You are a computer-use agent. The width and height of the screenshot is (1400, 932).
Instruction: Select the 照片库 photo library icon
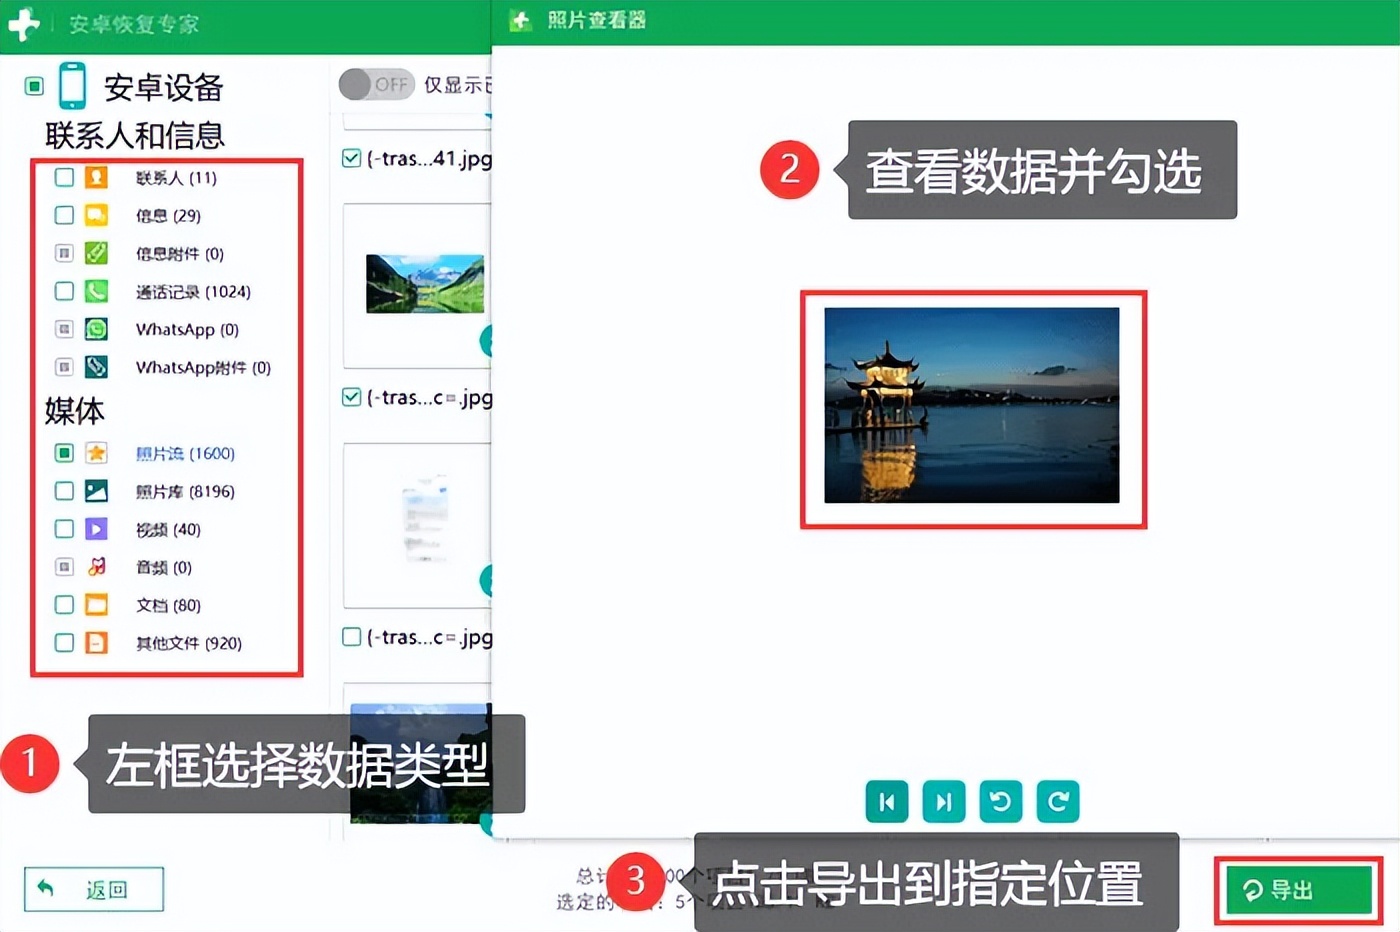95,491
